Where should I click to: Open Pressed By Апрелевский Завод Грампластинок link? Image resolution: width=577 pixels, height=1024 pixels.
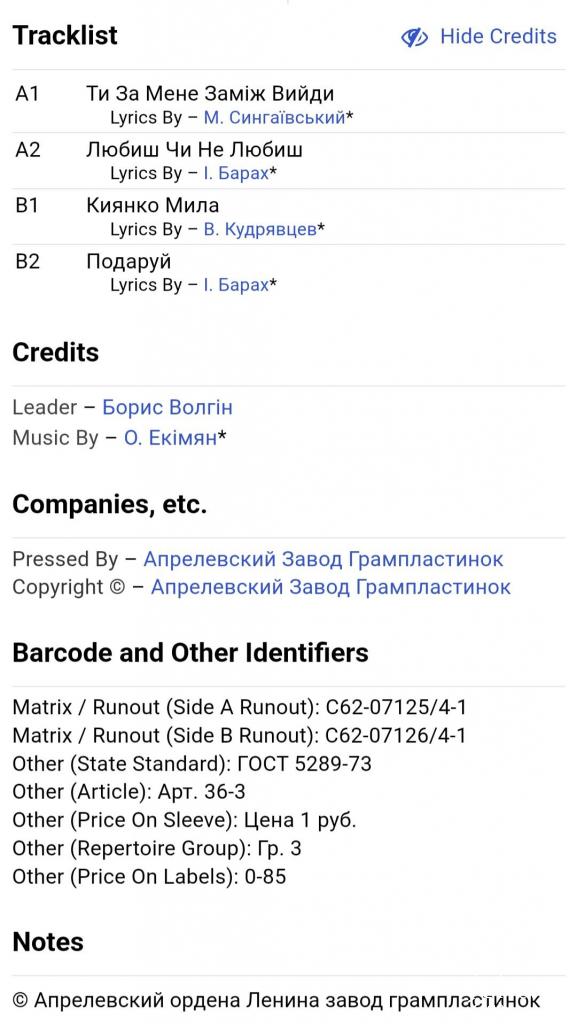point(323,560)
